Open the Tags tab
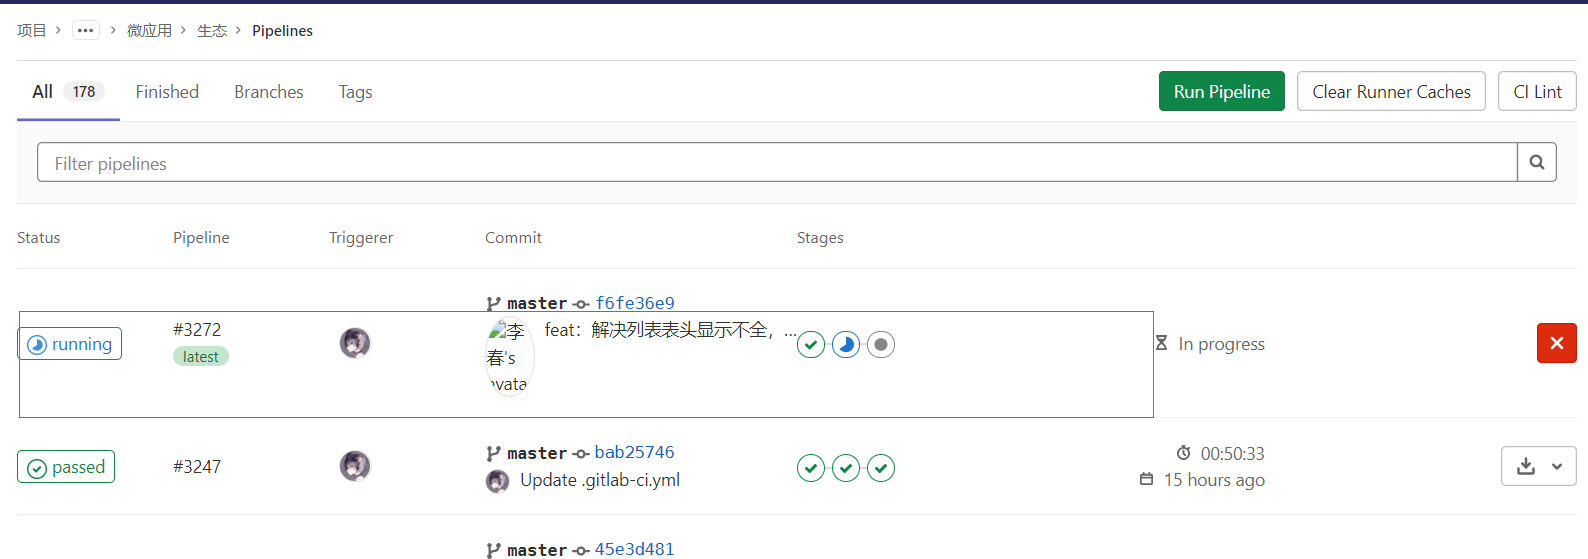 pos(355,92)
